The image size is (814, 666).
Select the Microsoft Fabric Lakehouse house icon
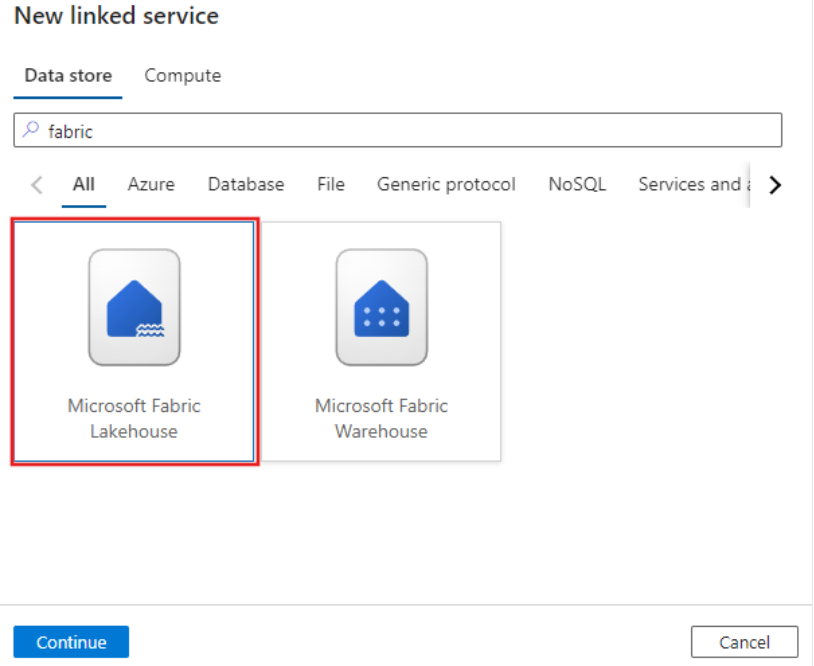pos(134,307)
